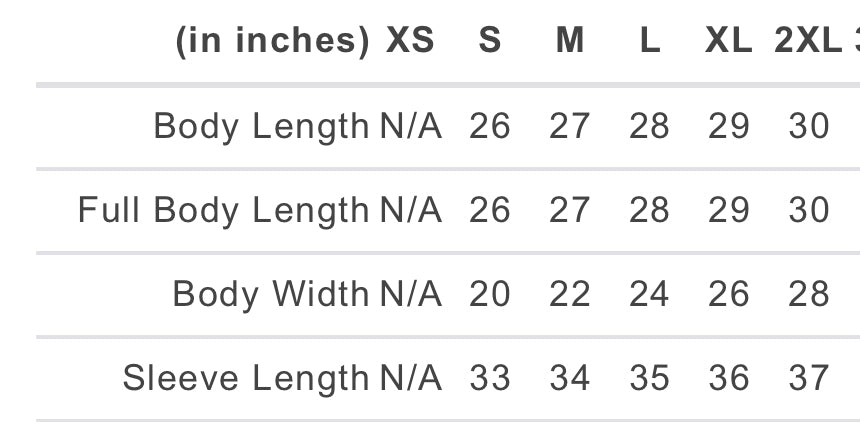This screenshot has height=442, width=860.
Task: Click the "(in inches)" column header
Action: tap(272, 41)
